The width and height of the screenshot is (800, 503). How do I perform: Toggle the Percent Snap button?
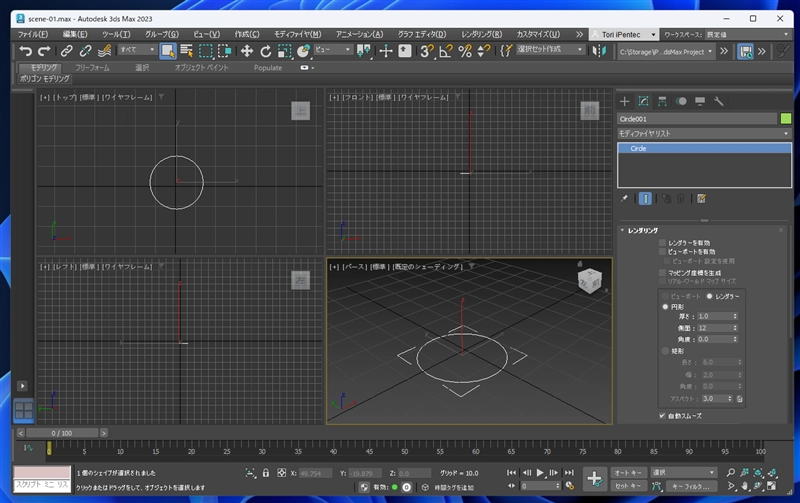[465, 51]
